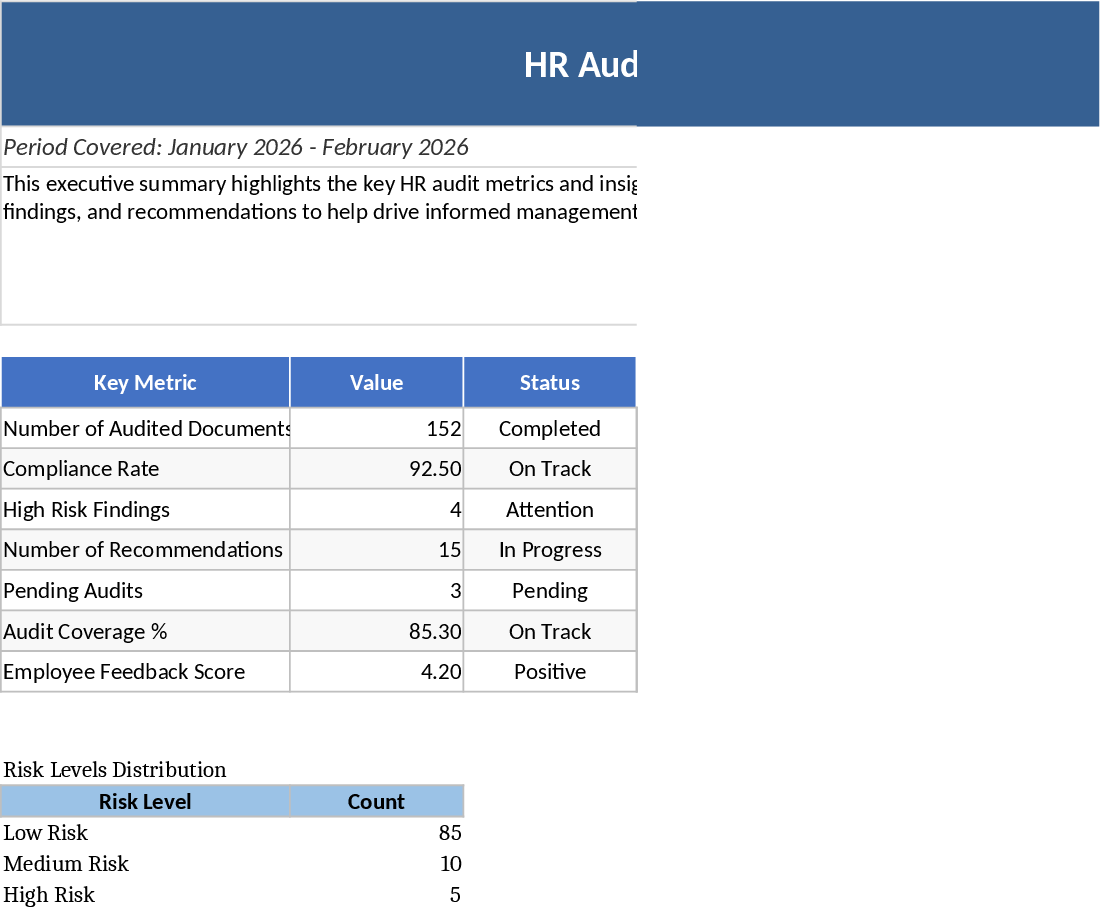Select the Number of Audited Documents cell
This screenshot has height=907, width=1100.
[146, 428]
